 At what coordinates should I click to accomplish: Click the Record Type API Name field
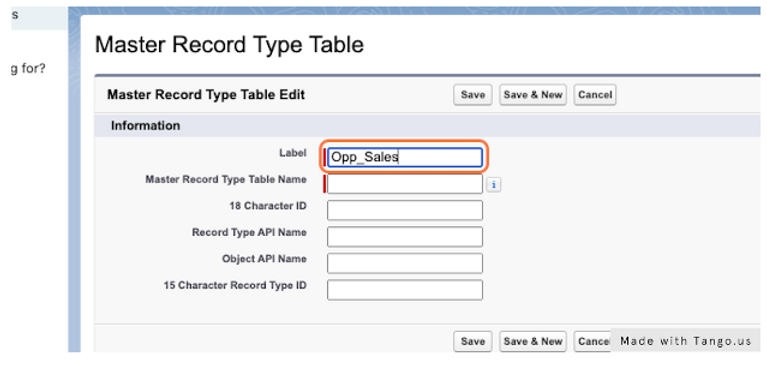coord(405,237)
